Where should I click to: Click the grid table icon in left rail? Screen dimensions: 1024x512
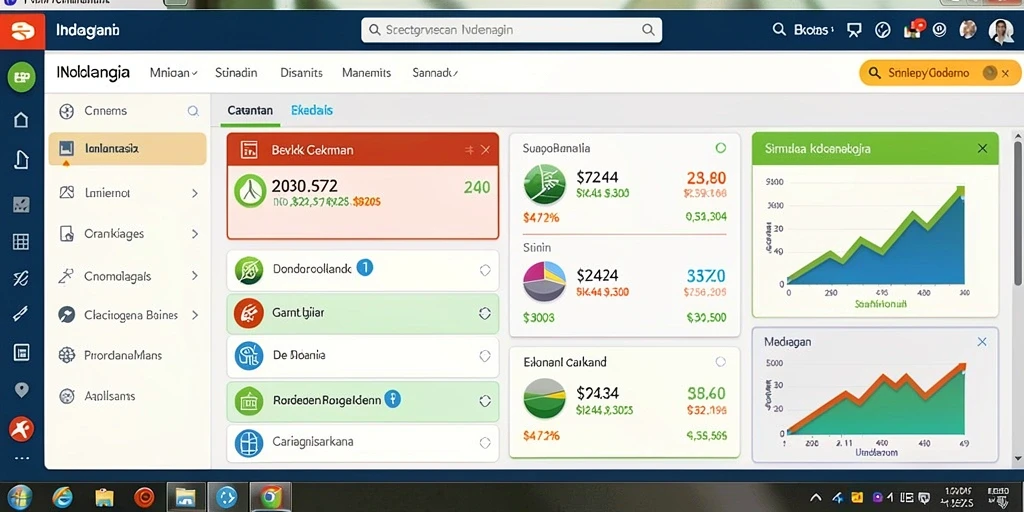21,242
